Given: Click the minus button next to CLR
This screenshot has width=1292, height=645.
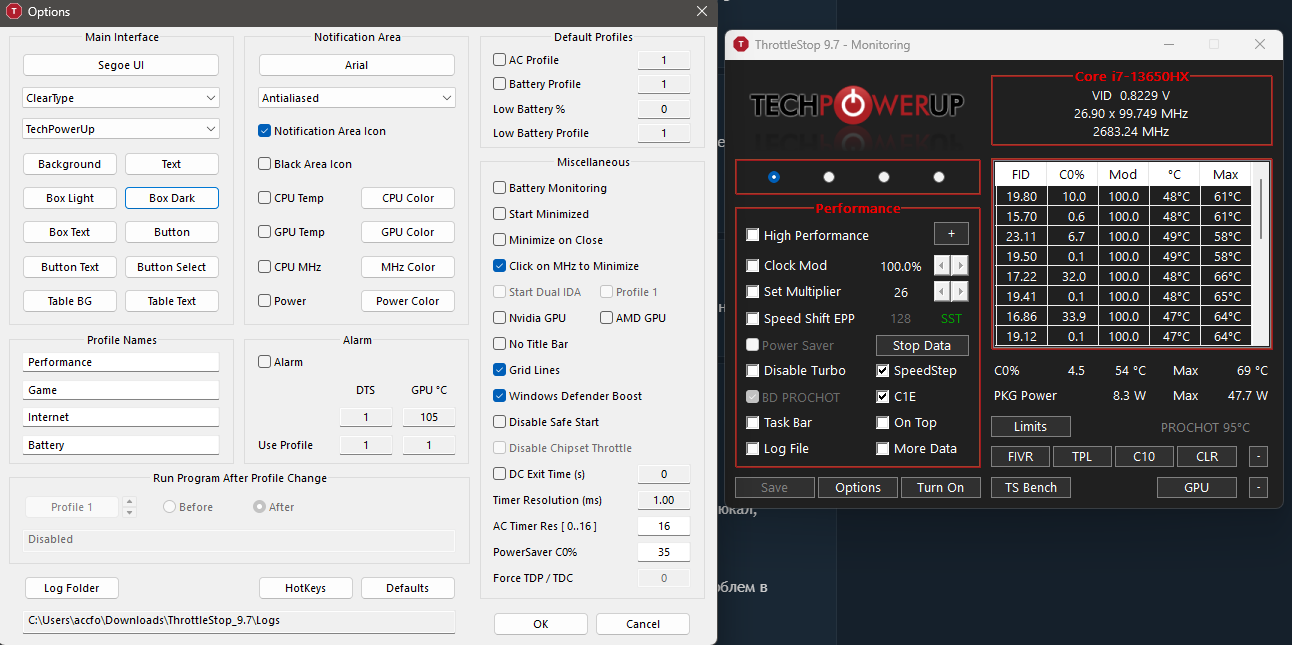Looking at the screenshot, I should tap(1258, 457).
